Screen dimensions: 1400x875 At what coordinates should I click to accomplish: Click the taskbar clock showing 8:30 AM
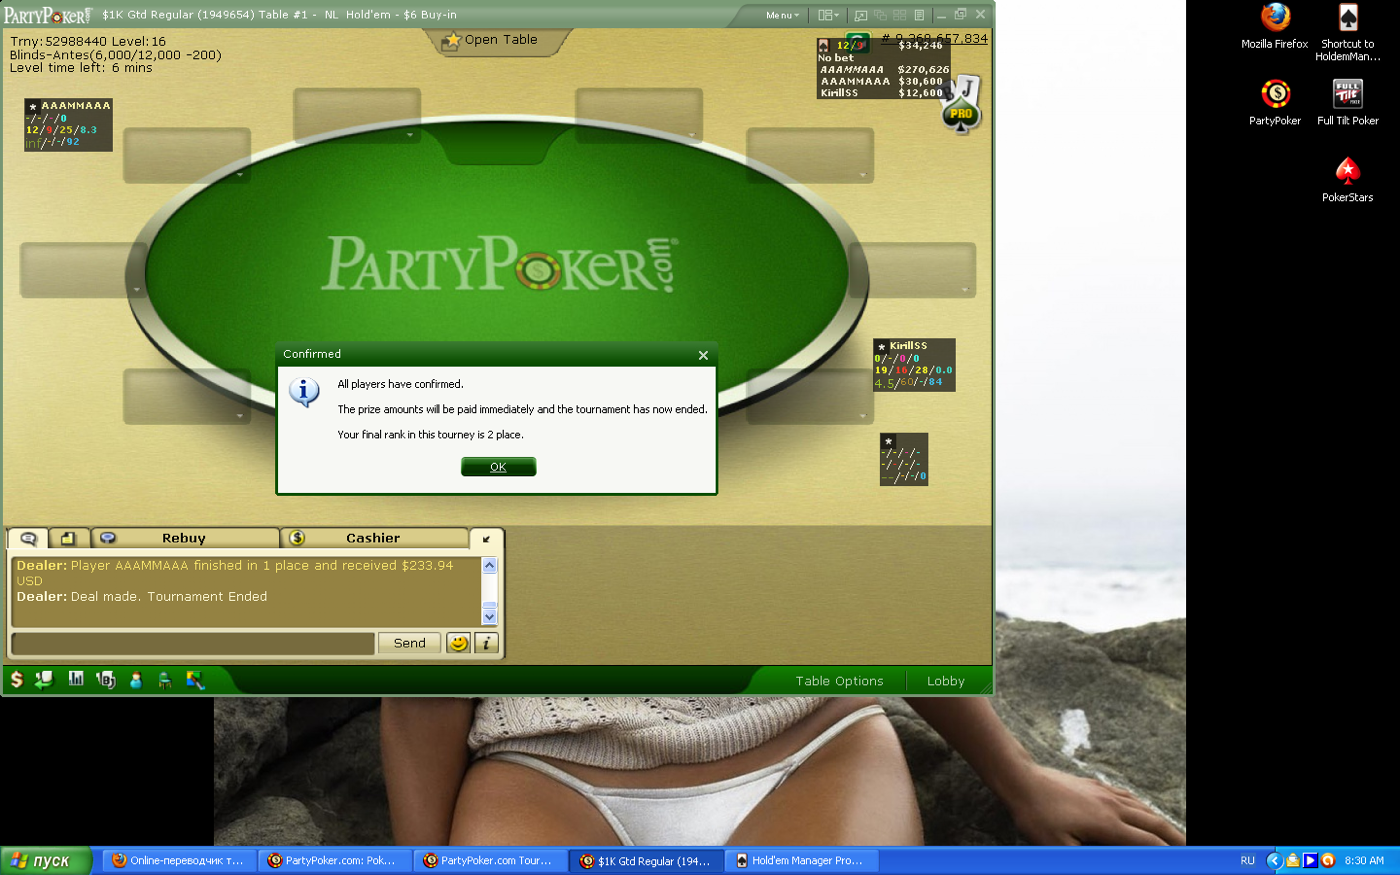coord(1364,861)
